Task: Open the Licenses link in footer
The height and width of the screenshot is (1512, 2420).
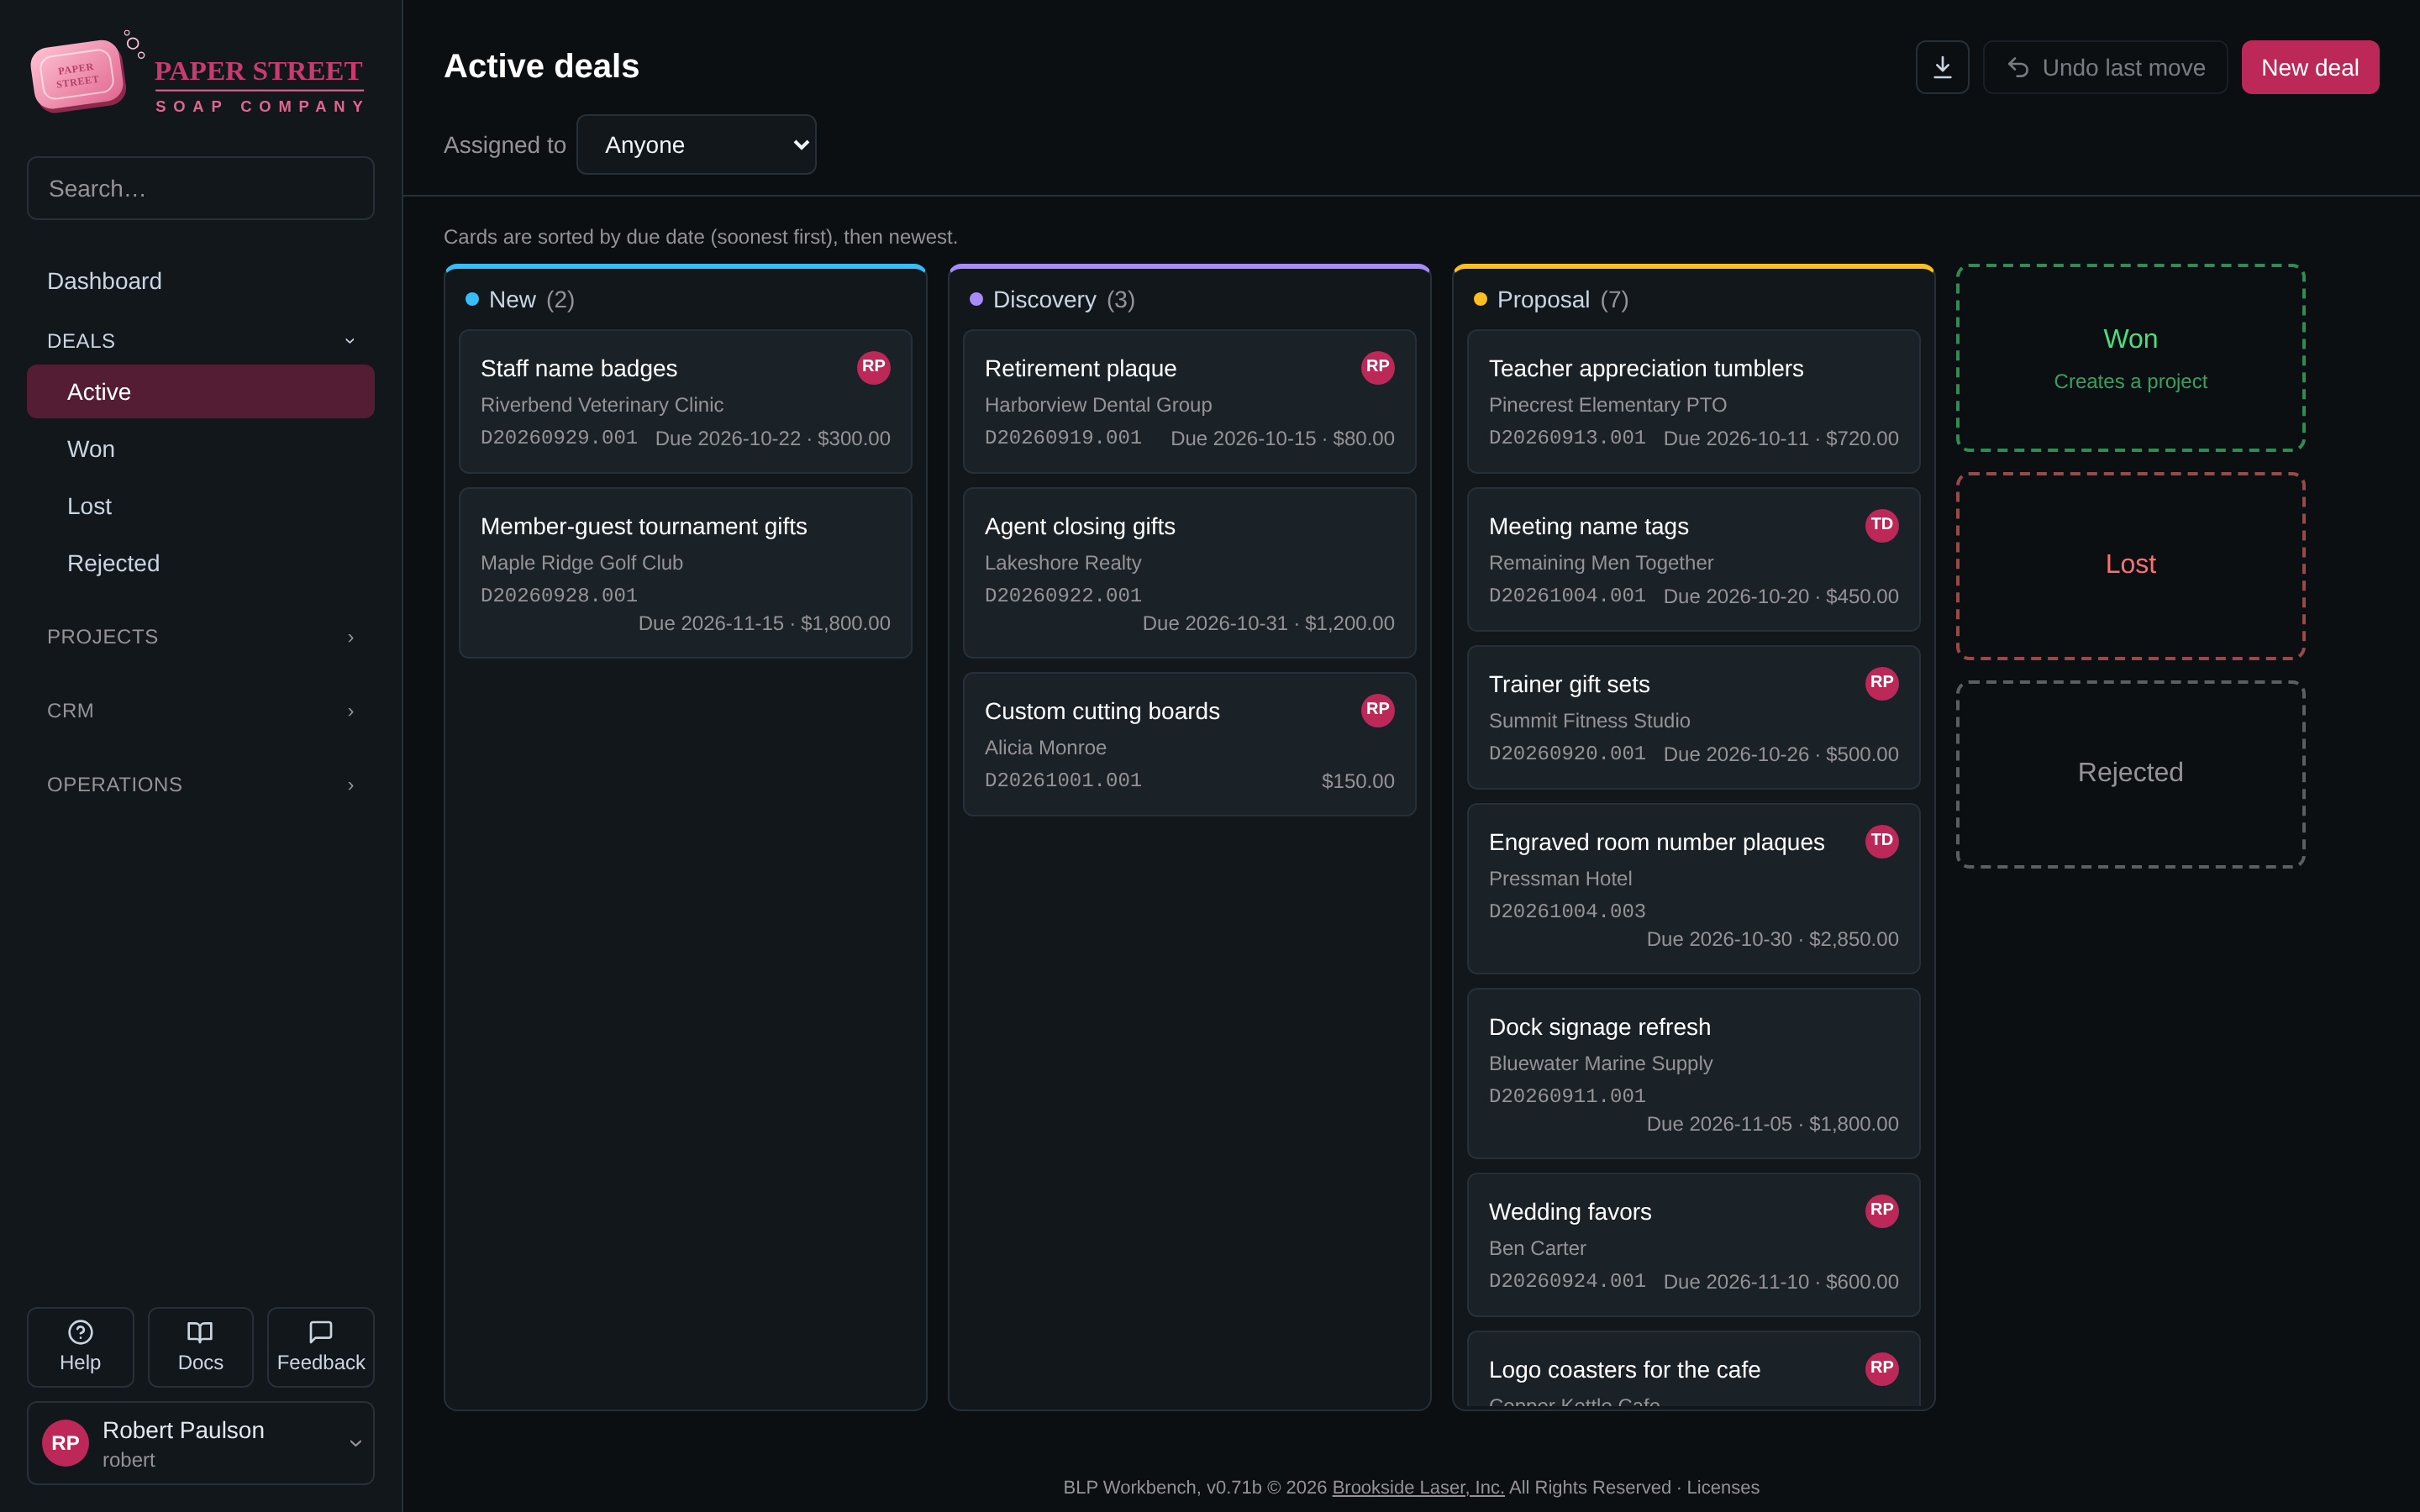Action: pyautogui.click(x=1722, y=1487)
